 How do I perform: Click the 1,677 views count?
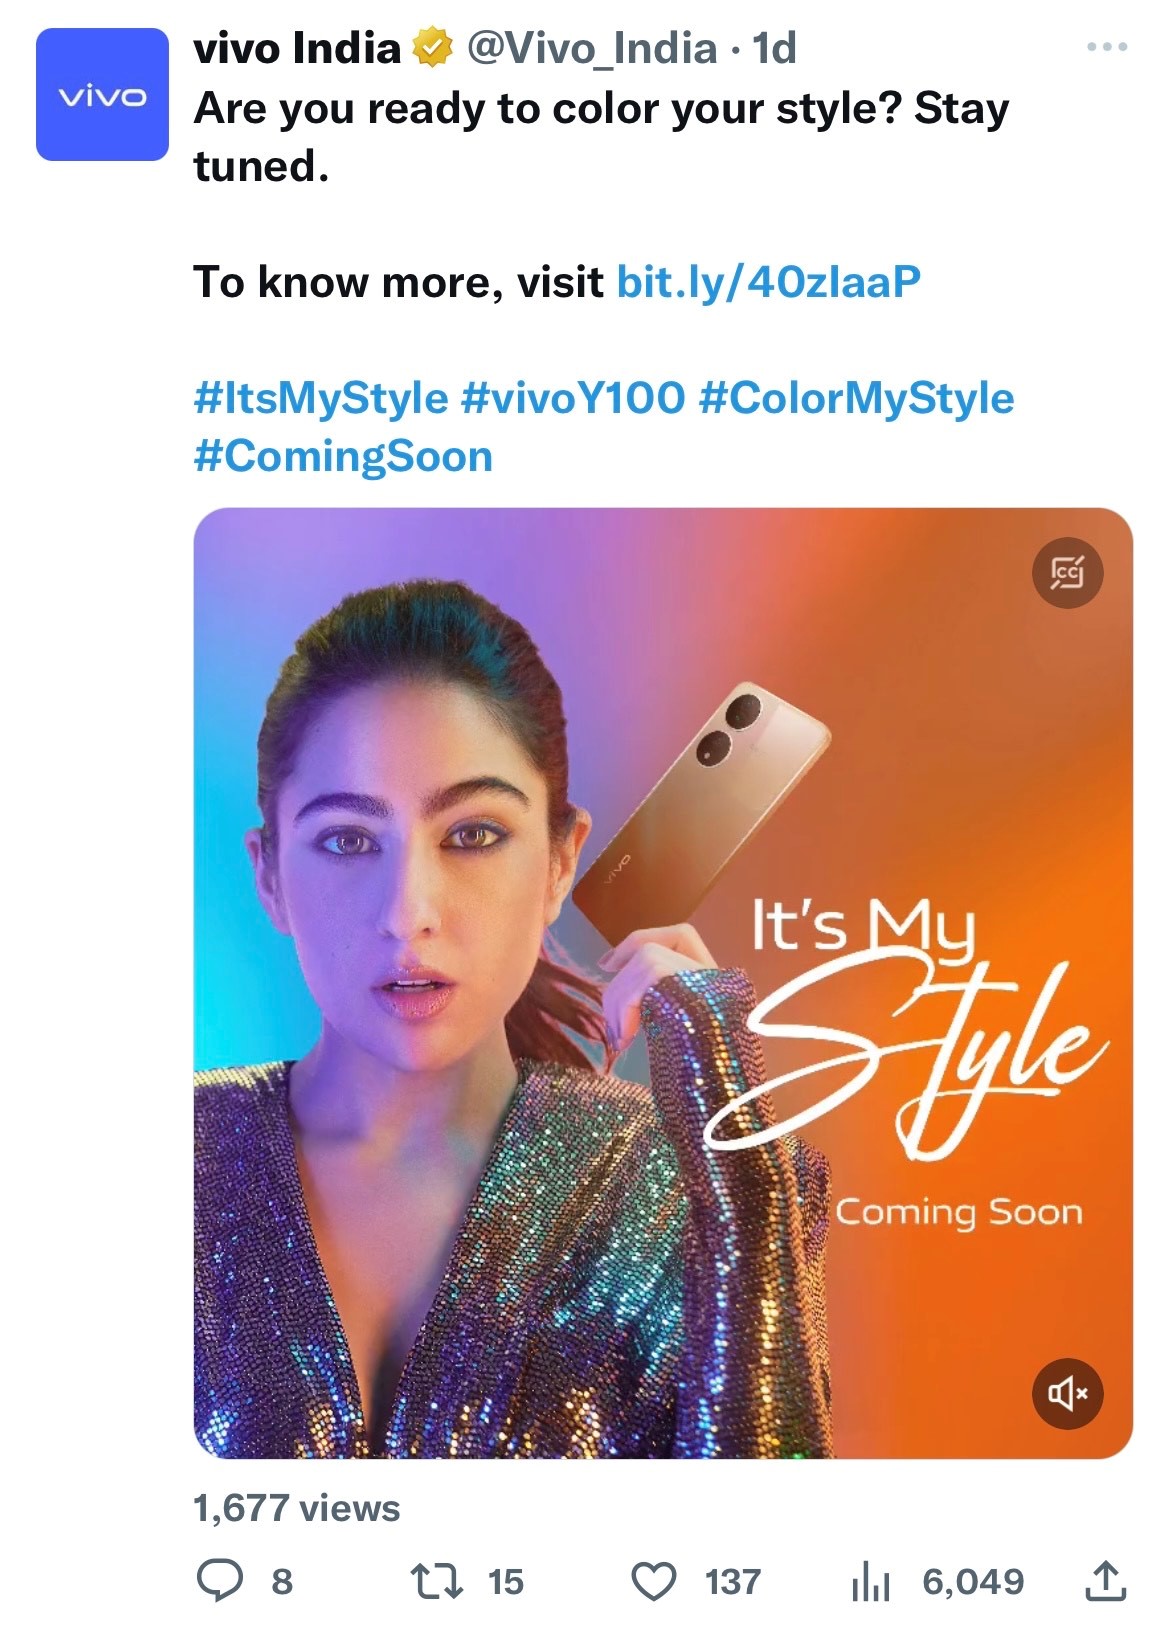[296, 1507]
